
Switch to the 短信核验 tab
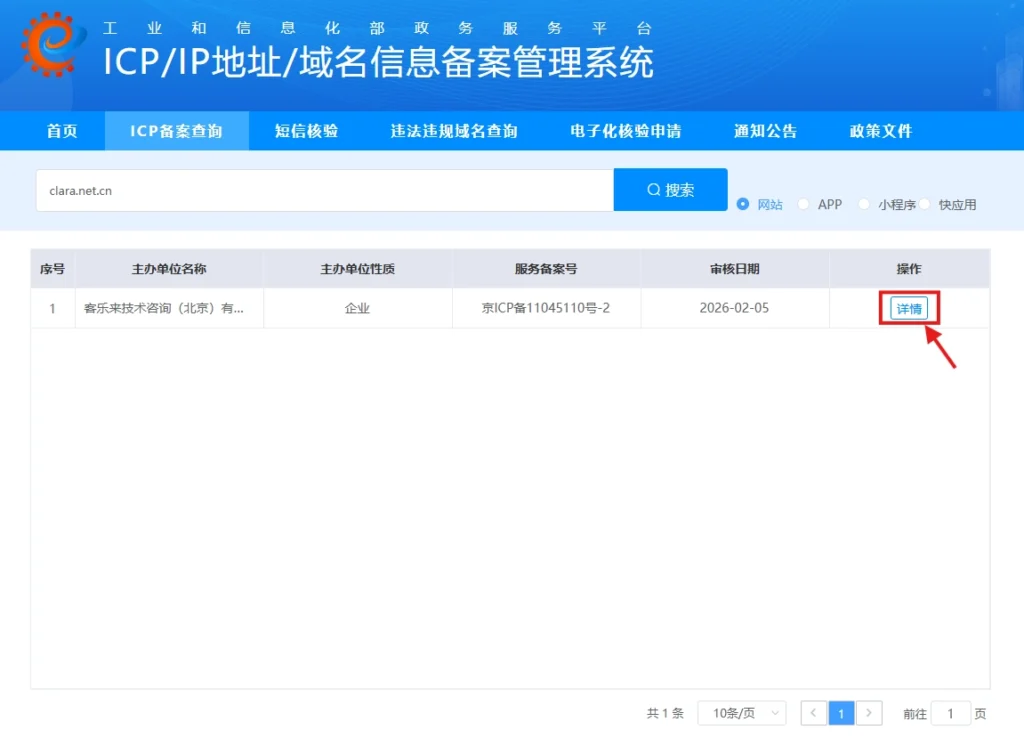pyautogui.click(x=305, y=131)
